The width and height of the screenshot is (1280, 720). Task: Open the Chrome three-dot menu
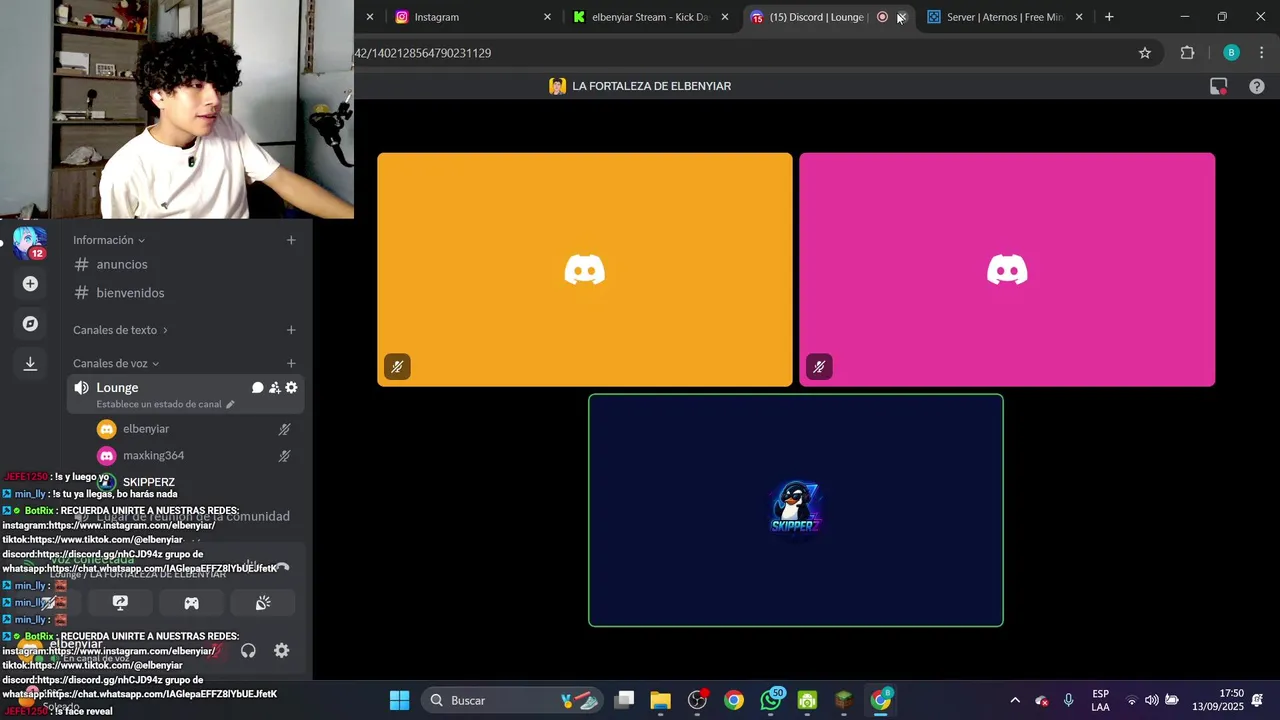coord(1261,53)
